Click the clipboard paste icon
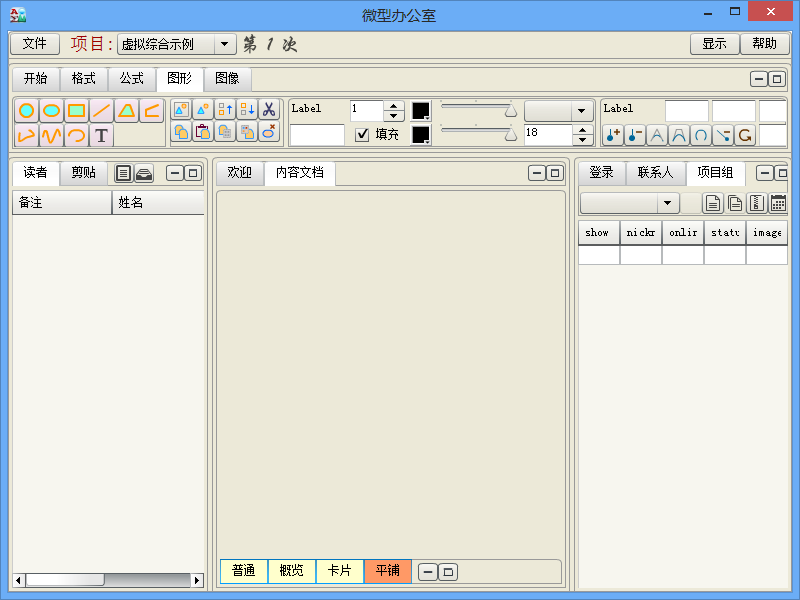Screen dimensions: 800x600 tap(203, 132)
